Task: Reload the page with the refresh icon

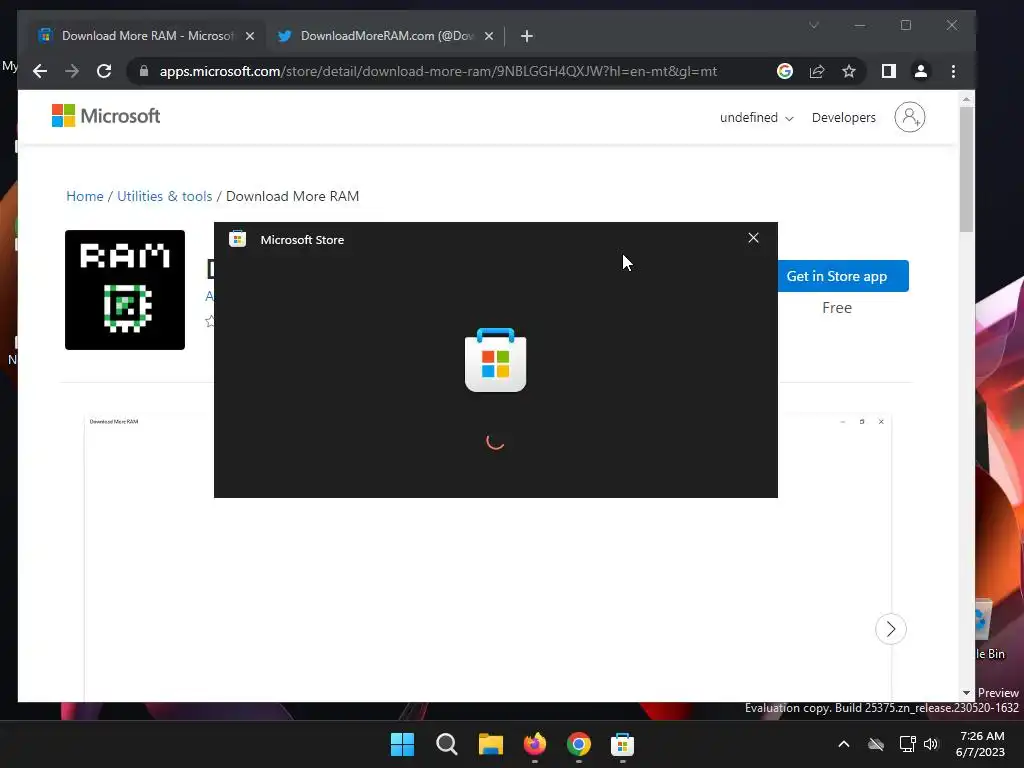Action: pyautogui.click(x=104, y=71)
